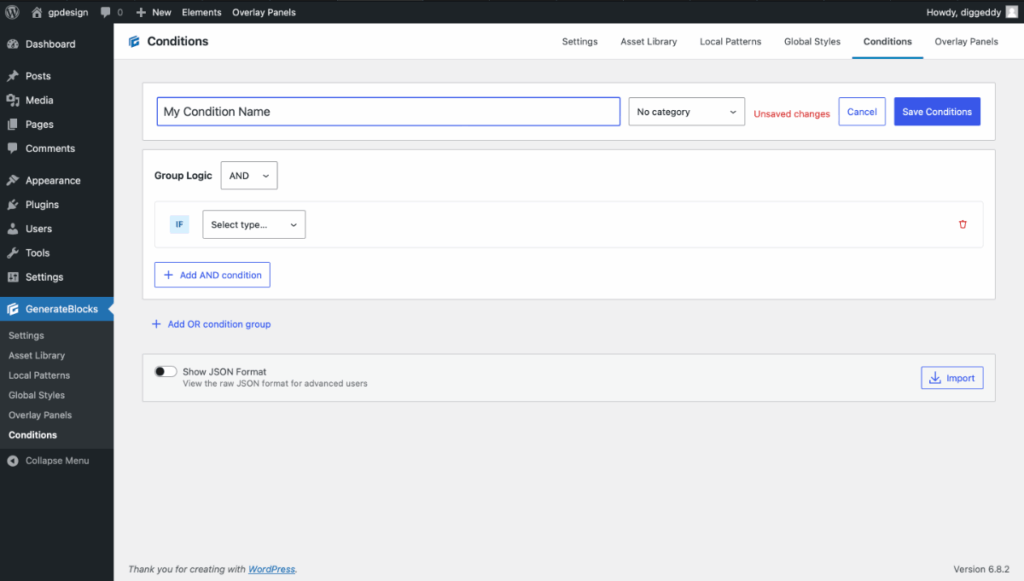The width and height of the screenshot is (1024, 581).
Task: Select the Conditions tab
Action: pos(888,41)
